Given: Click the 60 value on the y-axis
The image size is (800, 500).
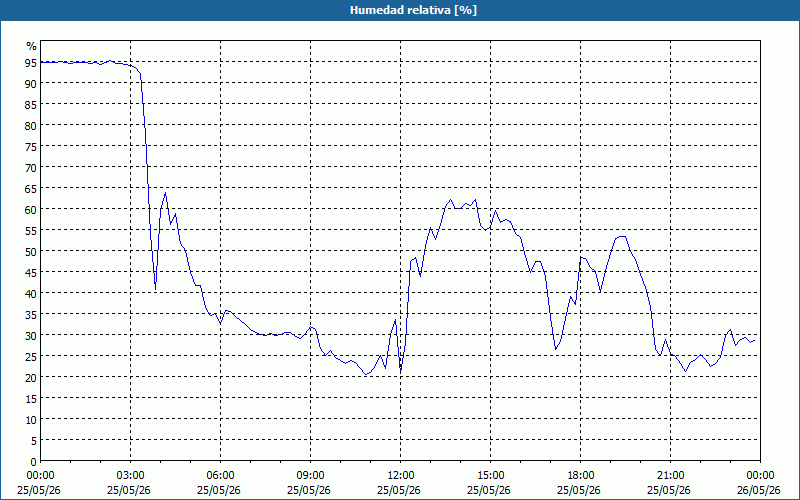Looking at the screenshot, I should pos(31,210).
